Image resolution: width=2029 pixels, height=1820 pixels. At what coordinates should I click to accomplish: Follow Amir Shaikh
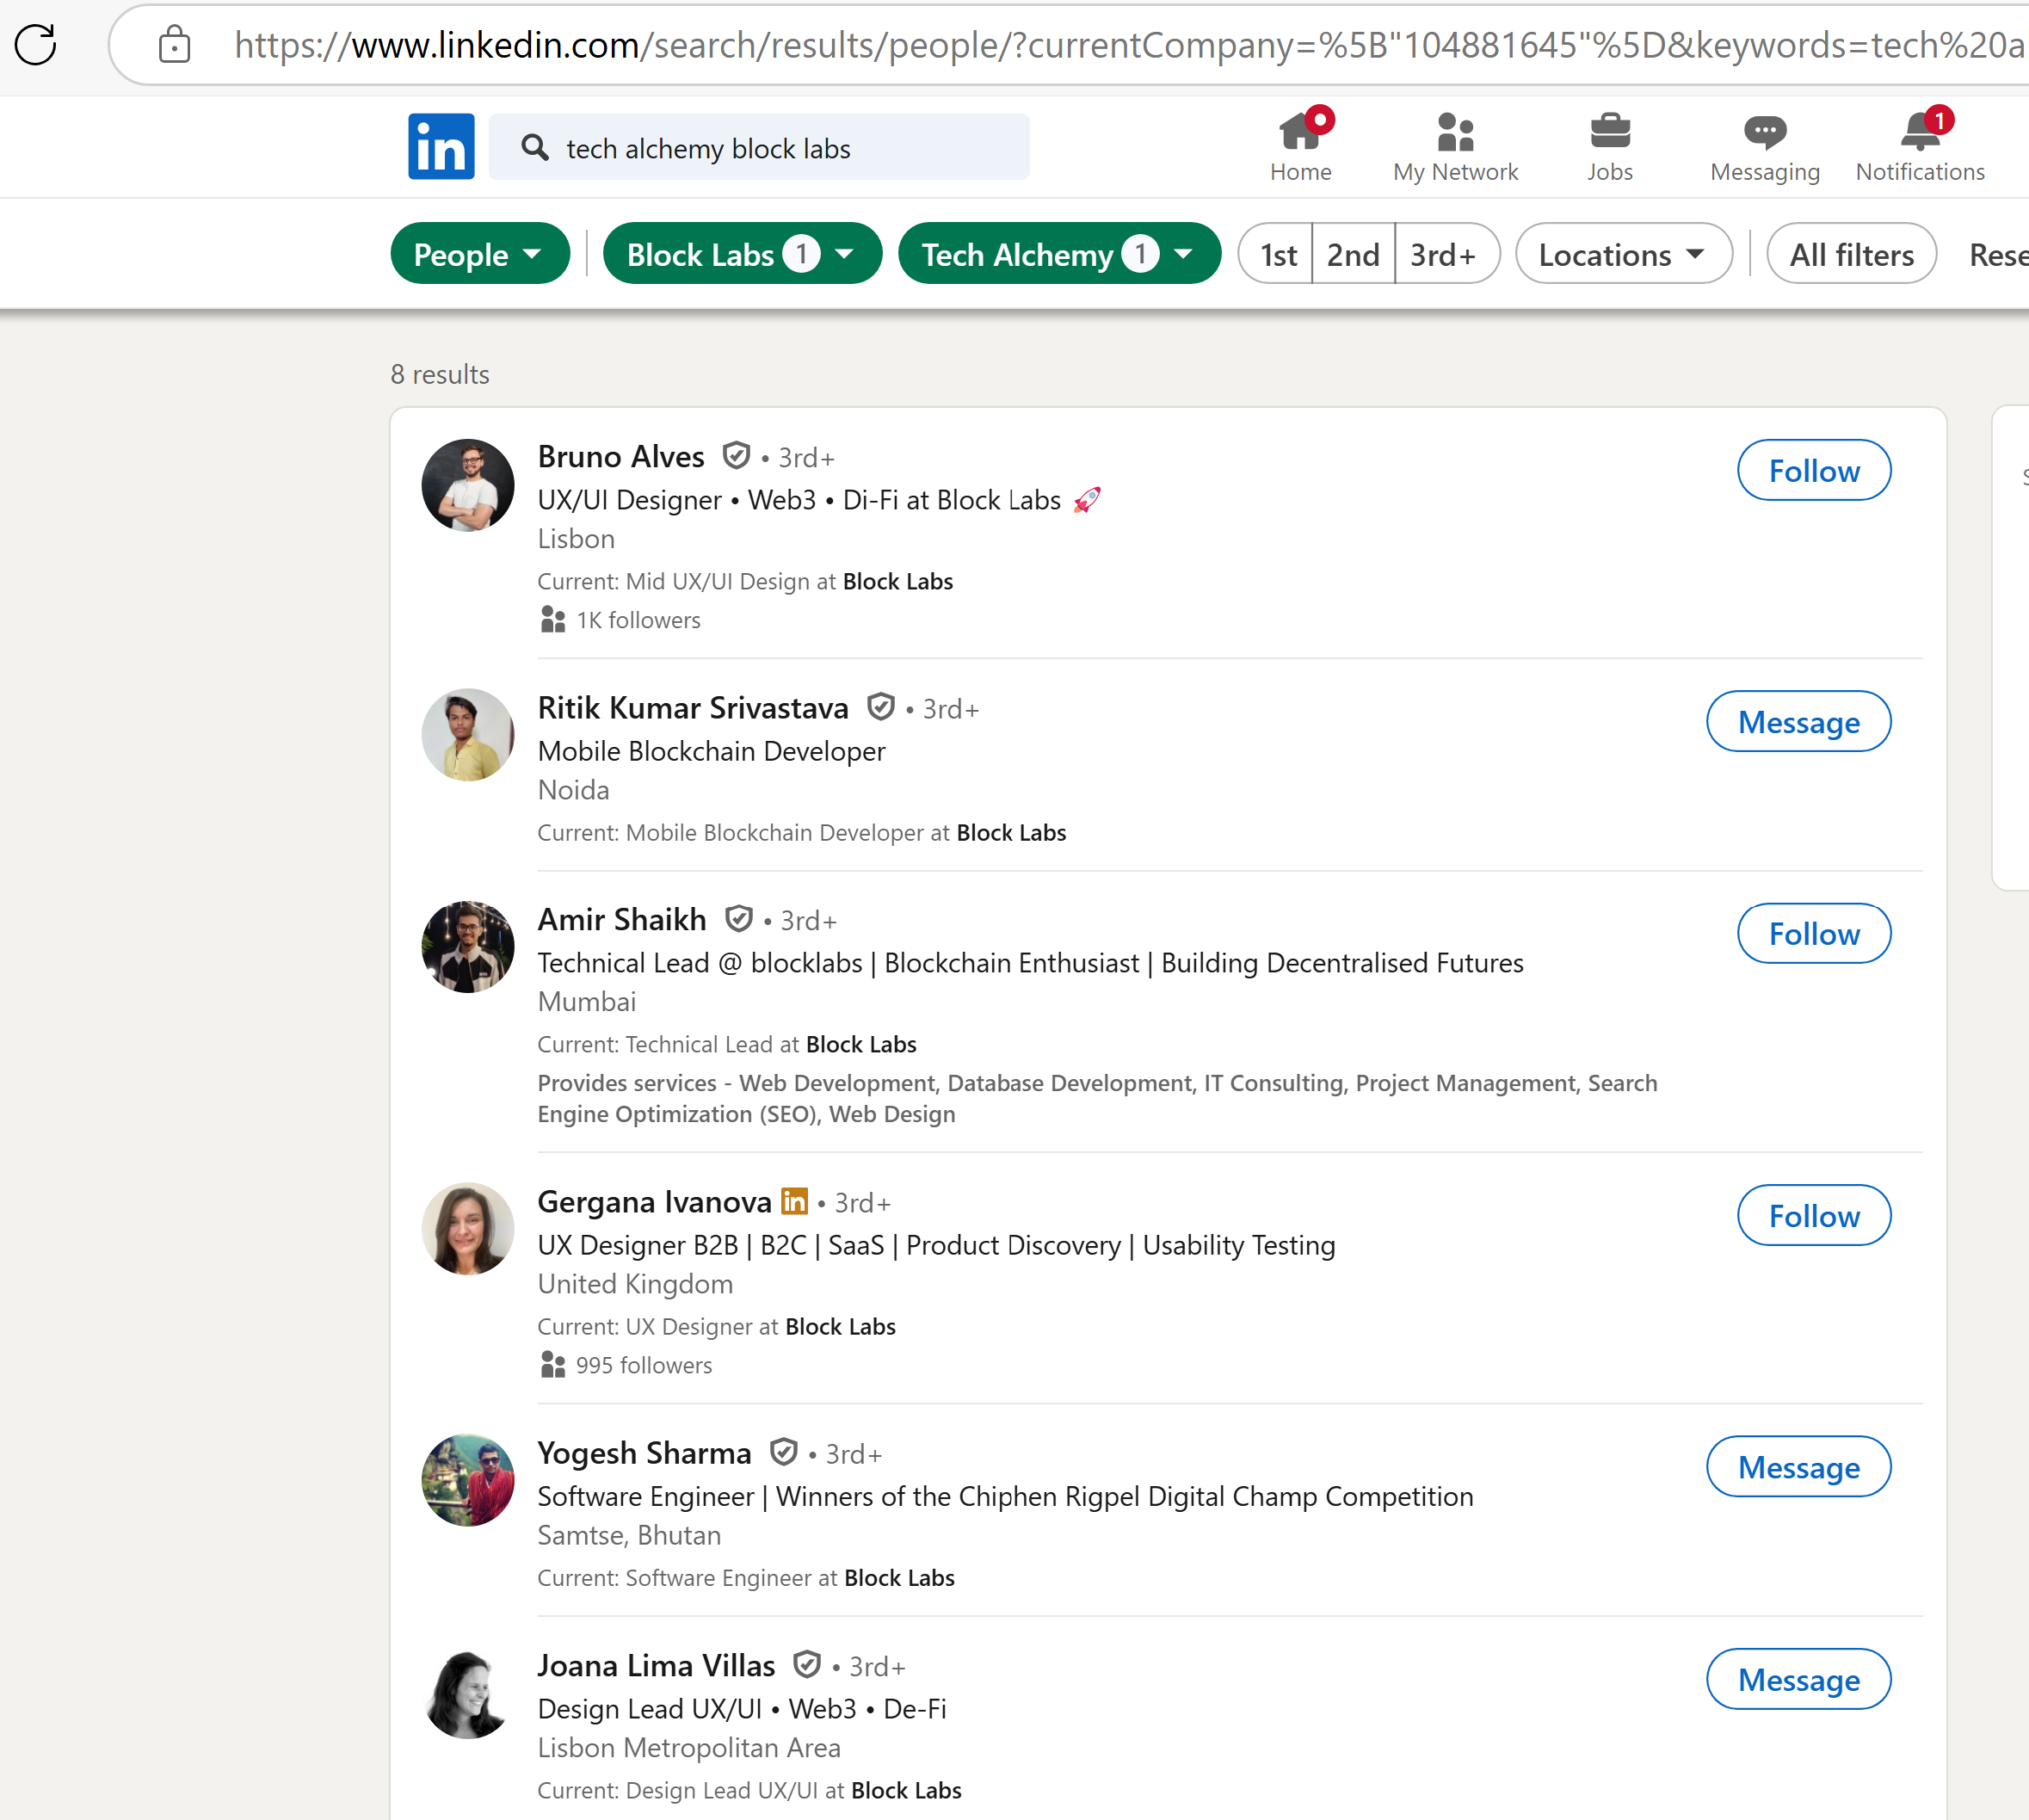point(1814,934)
